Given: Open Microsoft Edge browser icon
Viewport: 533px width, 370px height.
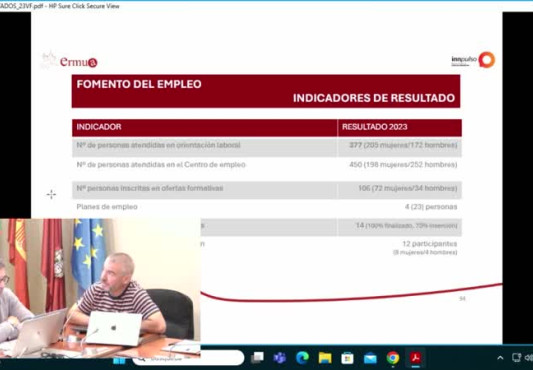Looking at the screenshot, I should [x=302, y=358].
